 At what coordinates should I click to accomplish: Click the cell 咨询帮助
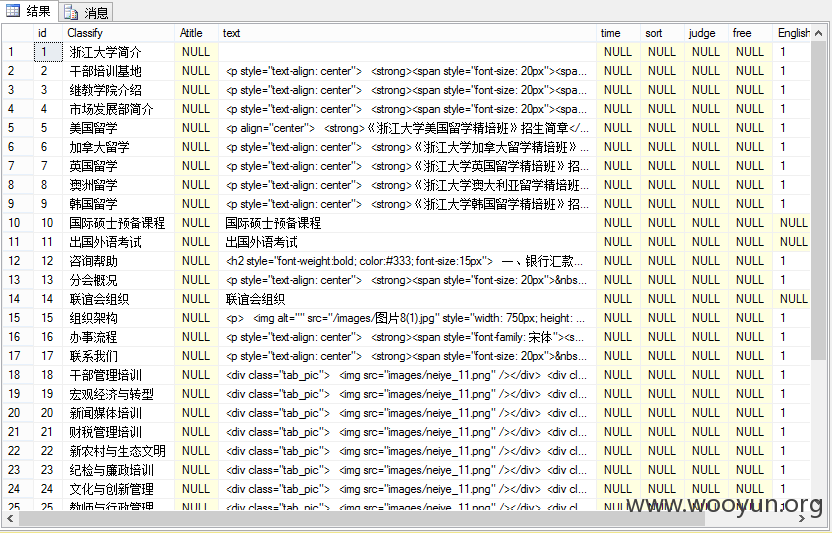tap(118, 261)
